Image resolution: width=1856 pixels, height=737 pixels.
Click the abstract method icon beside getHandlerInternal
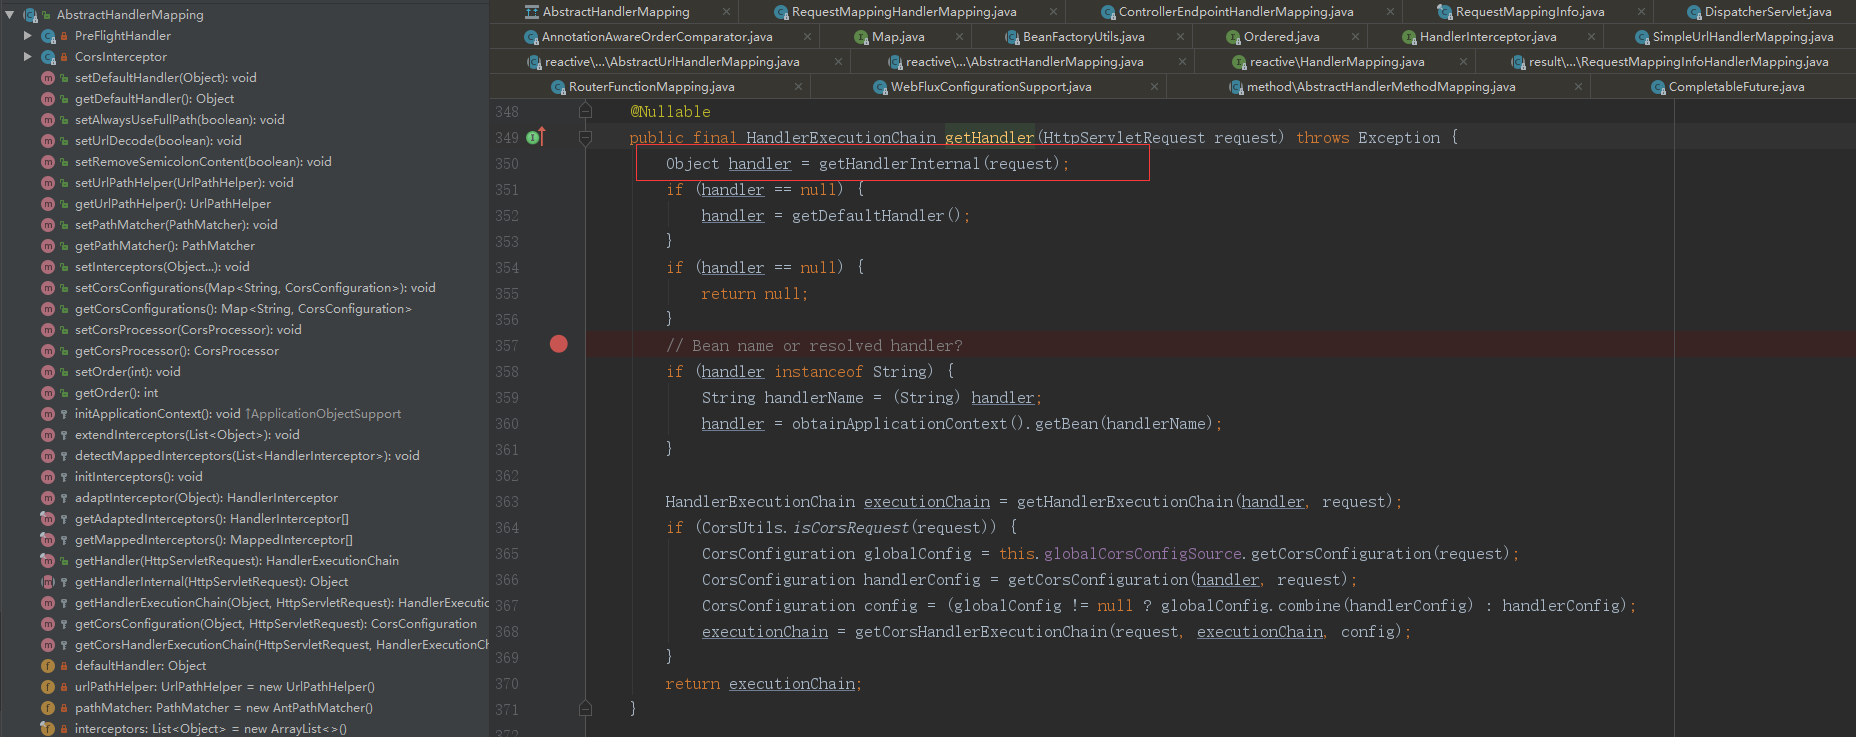[47, 582]
